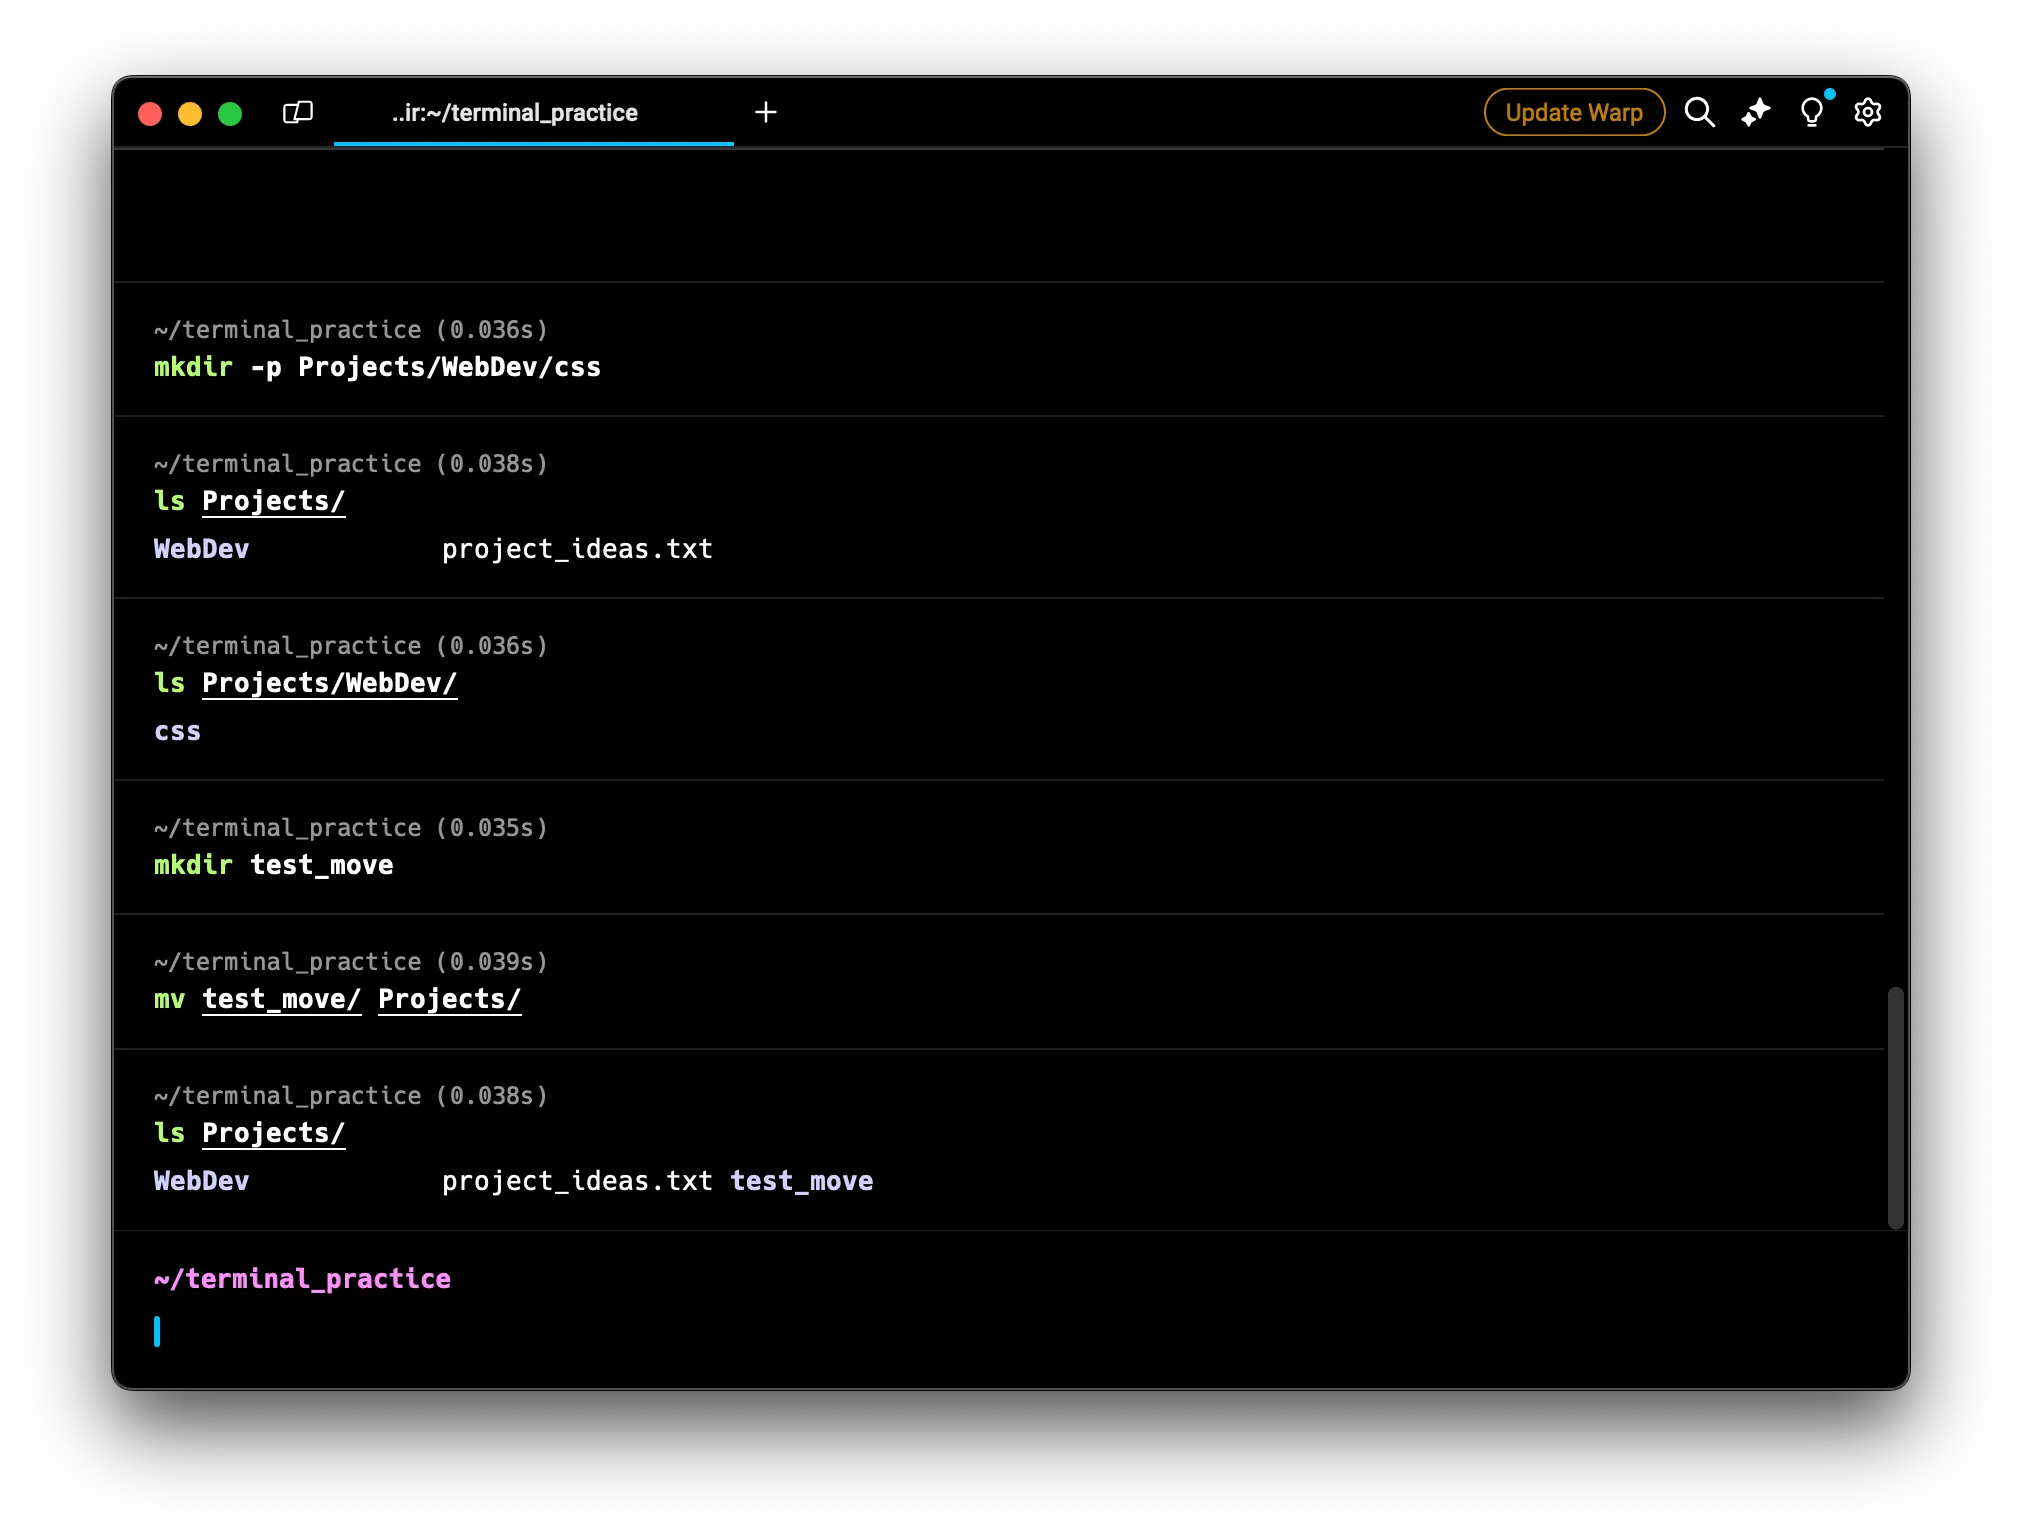
Task: Click the red close window button
Action: (x=150, y=114)
